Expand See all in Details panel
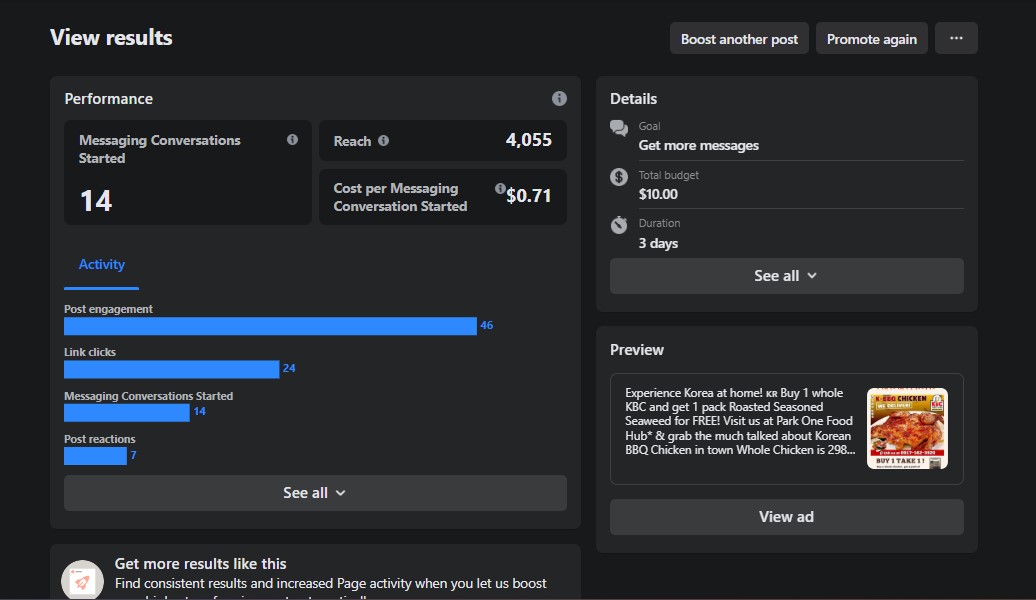 tap(786, 276)
